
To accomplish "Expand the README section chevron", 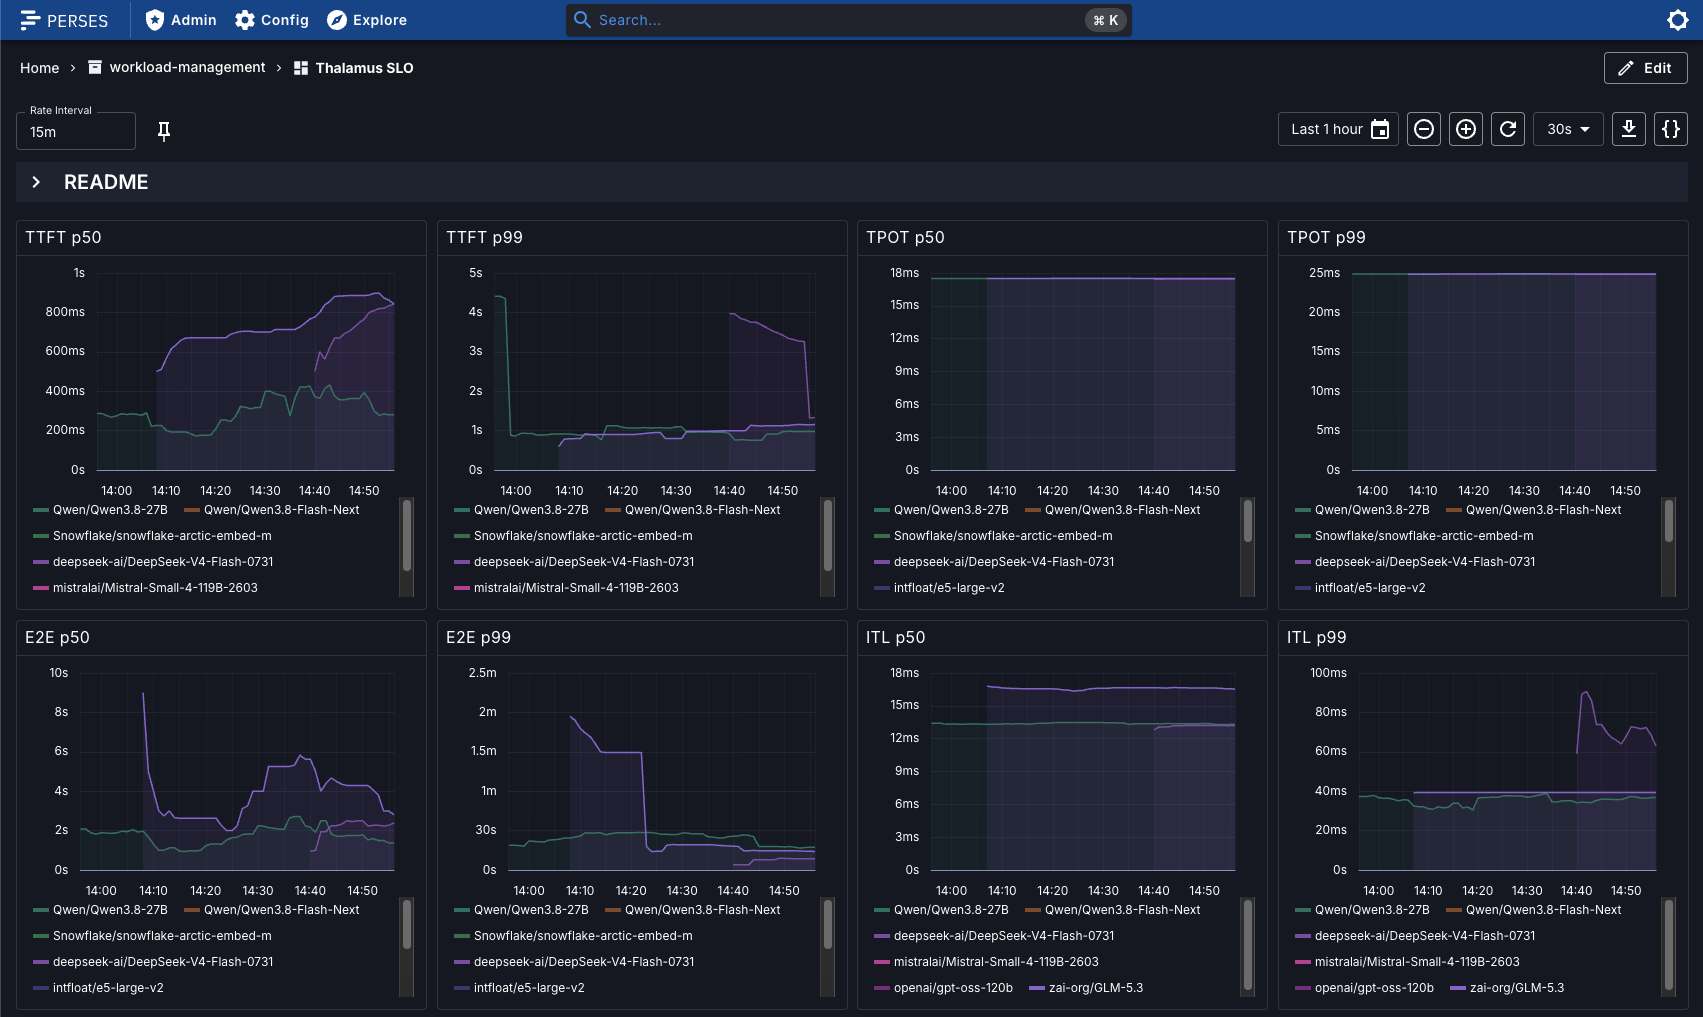I will click(x=36, y=182).
